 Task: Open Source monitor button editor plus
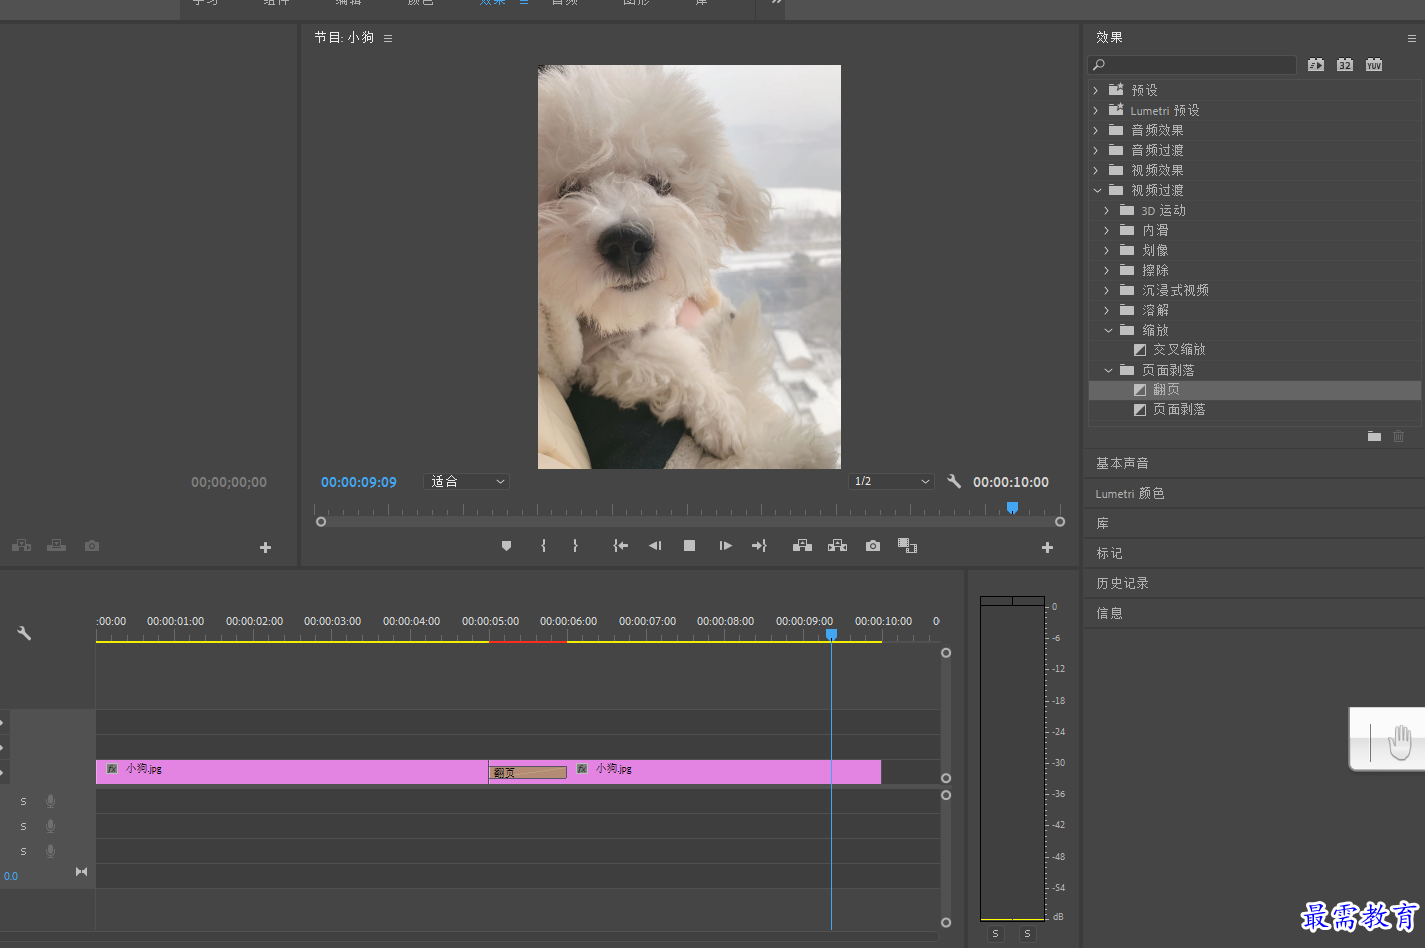pyautogui.click(x=265, y=547)
